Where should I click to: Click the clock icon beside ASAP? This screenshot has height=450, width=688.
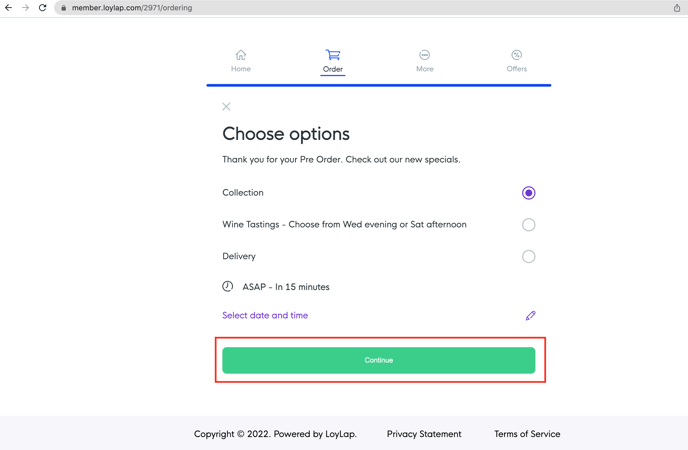click(x=228, y=287)
